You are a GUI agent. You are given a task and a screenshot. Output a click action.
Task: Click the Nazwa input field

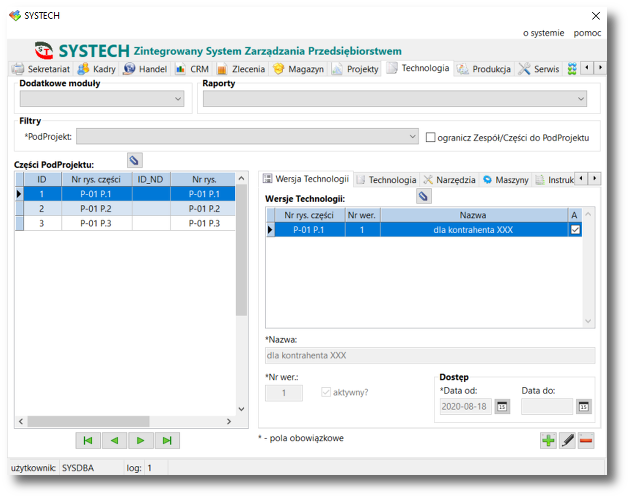[430, 355]
